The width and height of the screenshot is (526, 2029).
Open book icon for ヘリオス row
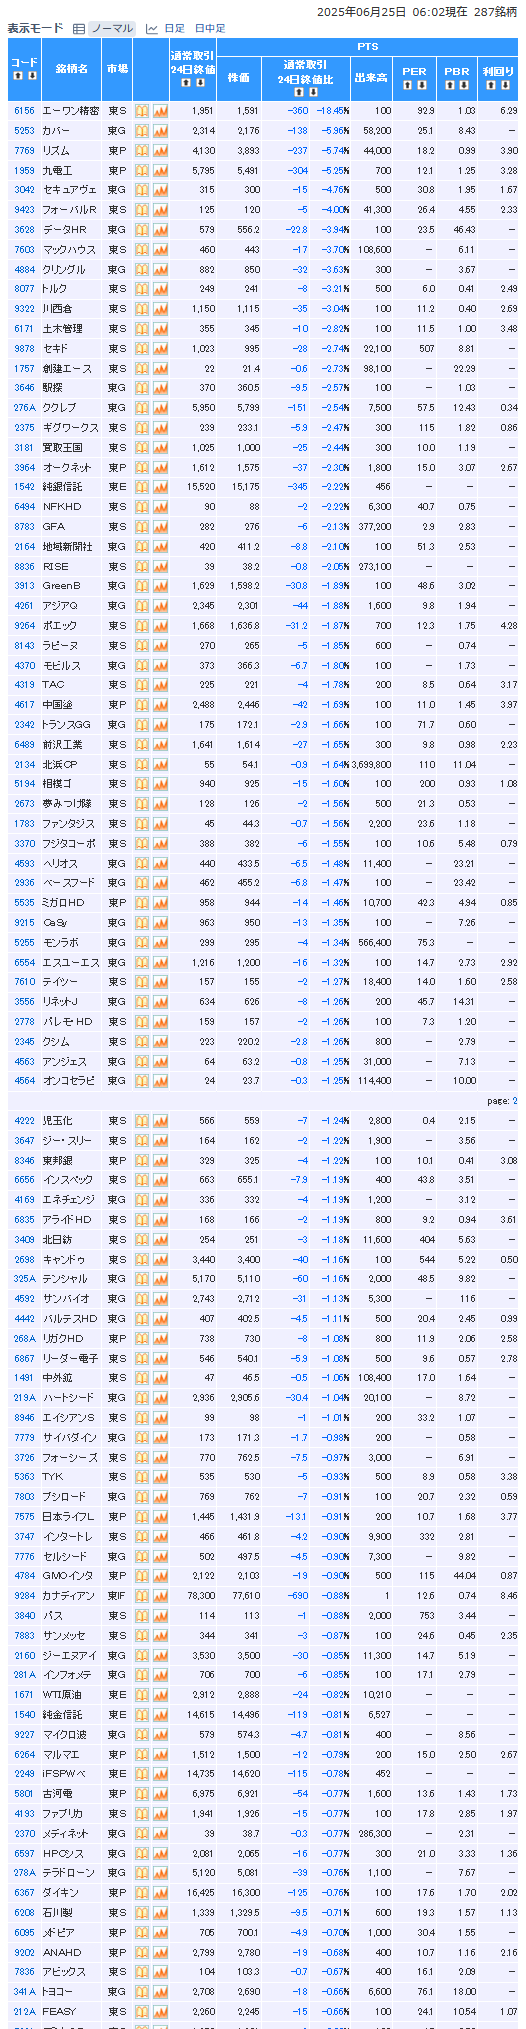click(142, 863)
